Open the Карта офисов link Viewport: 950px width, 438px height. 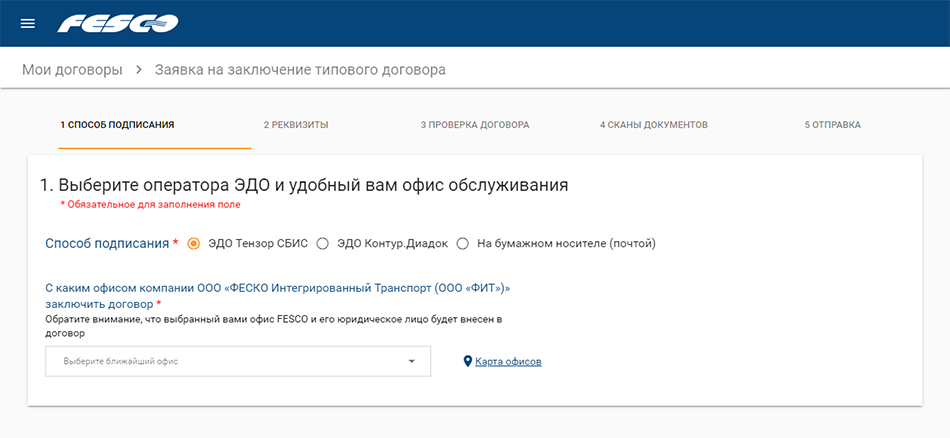tap(508, 362)
